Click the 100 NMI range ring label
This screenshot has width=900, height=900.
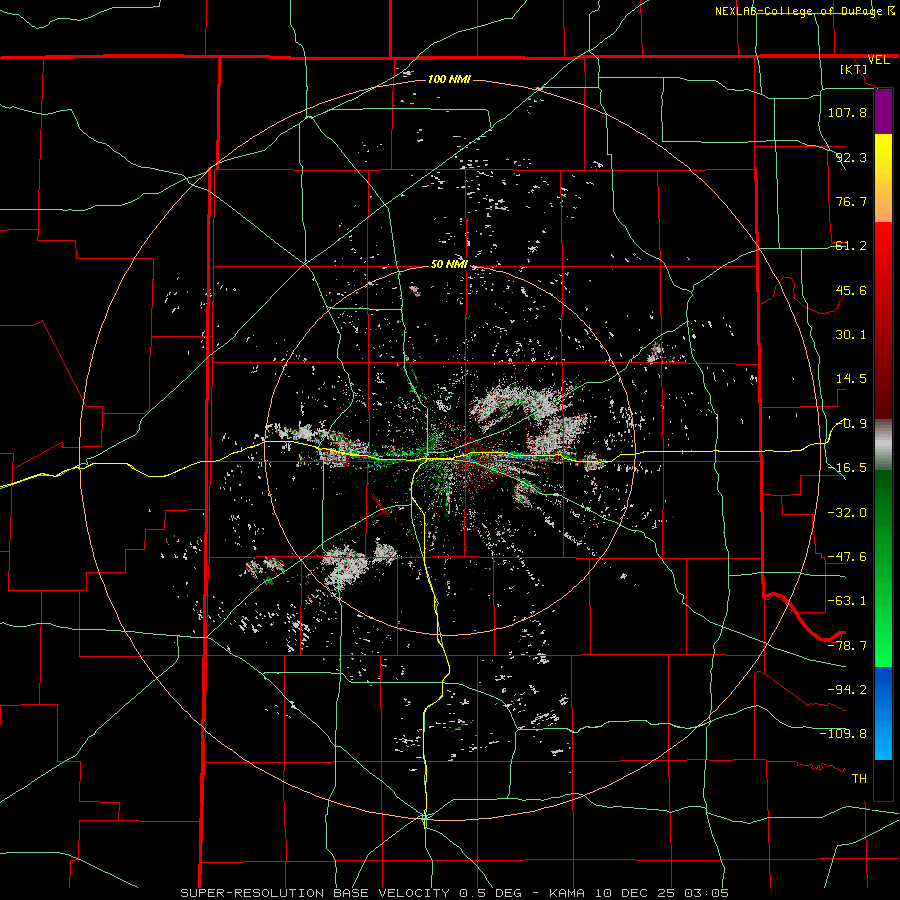449,79
